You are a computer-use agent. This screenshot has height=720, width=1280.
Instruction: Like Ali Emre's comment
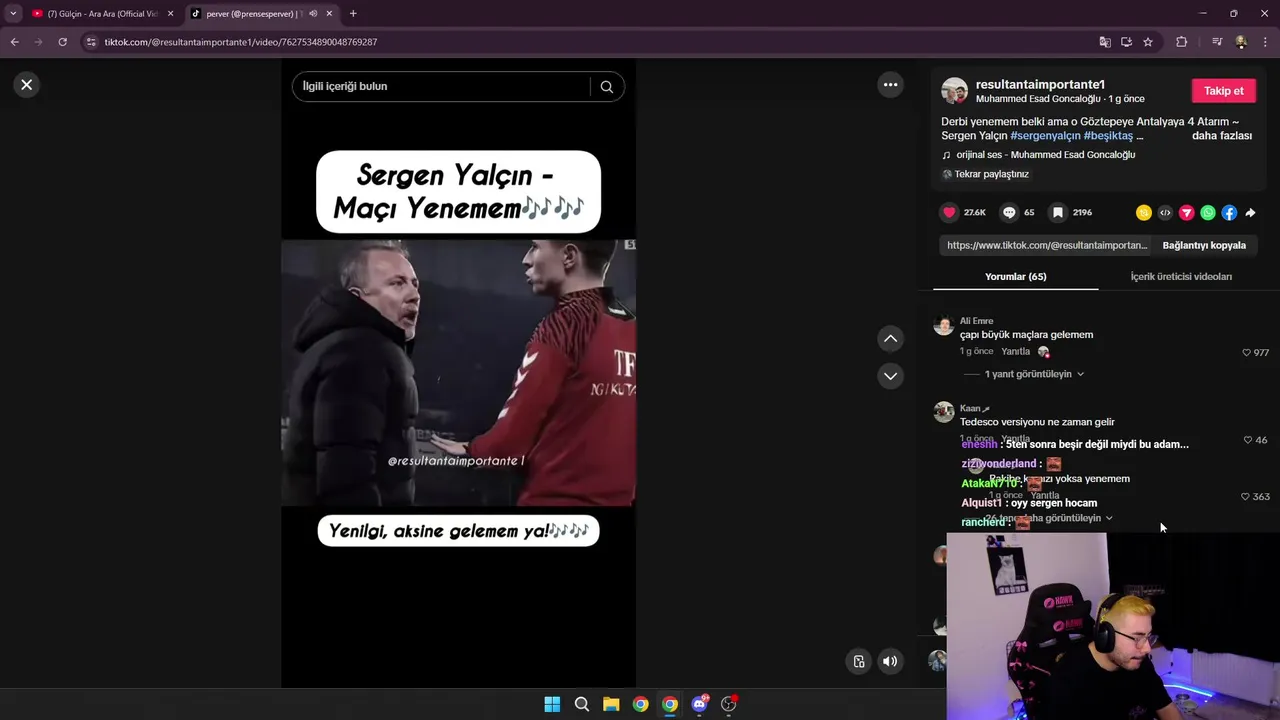pos(1247,353)
